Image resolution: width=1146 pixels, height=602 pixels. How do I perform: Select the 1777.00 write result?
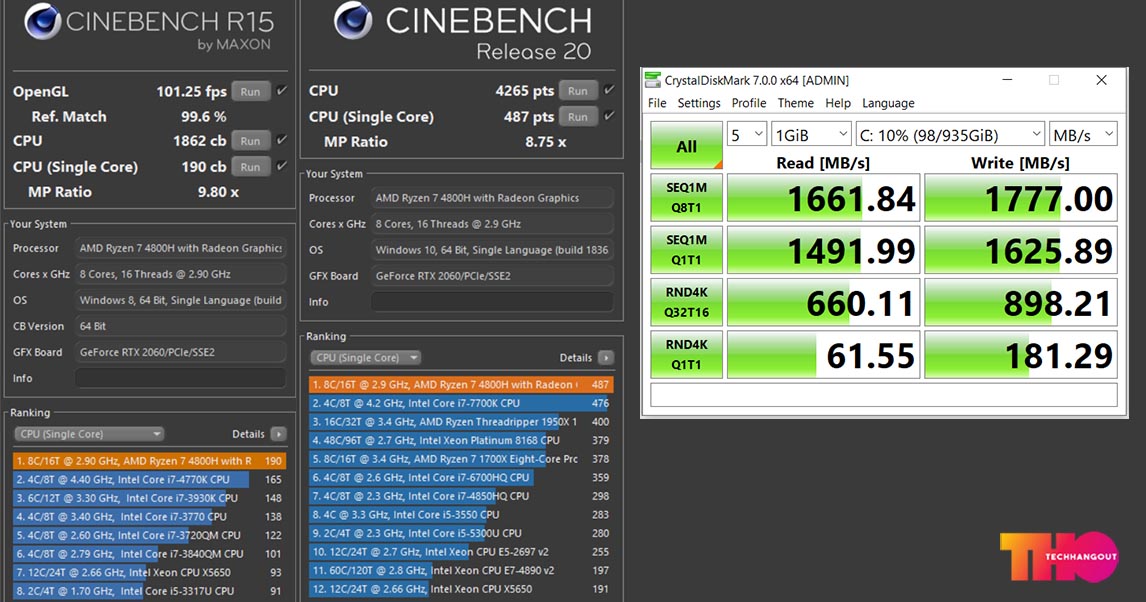click(x=1021, y=197)
